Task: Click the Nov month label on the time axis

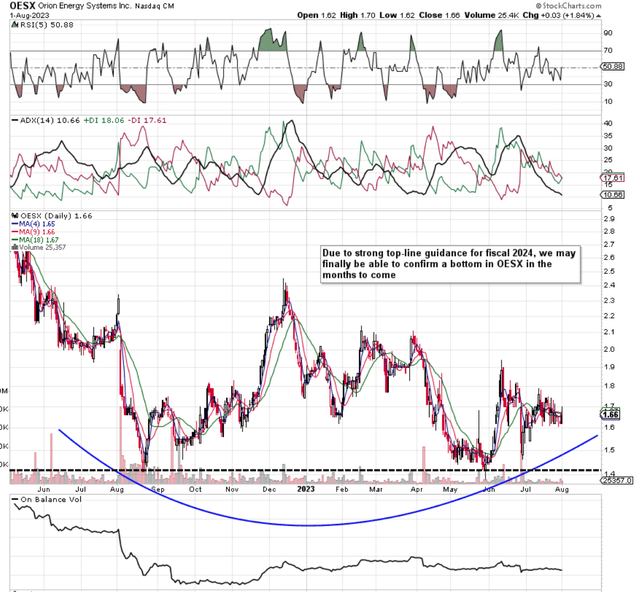Action: [x=231, y=489]
